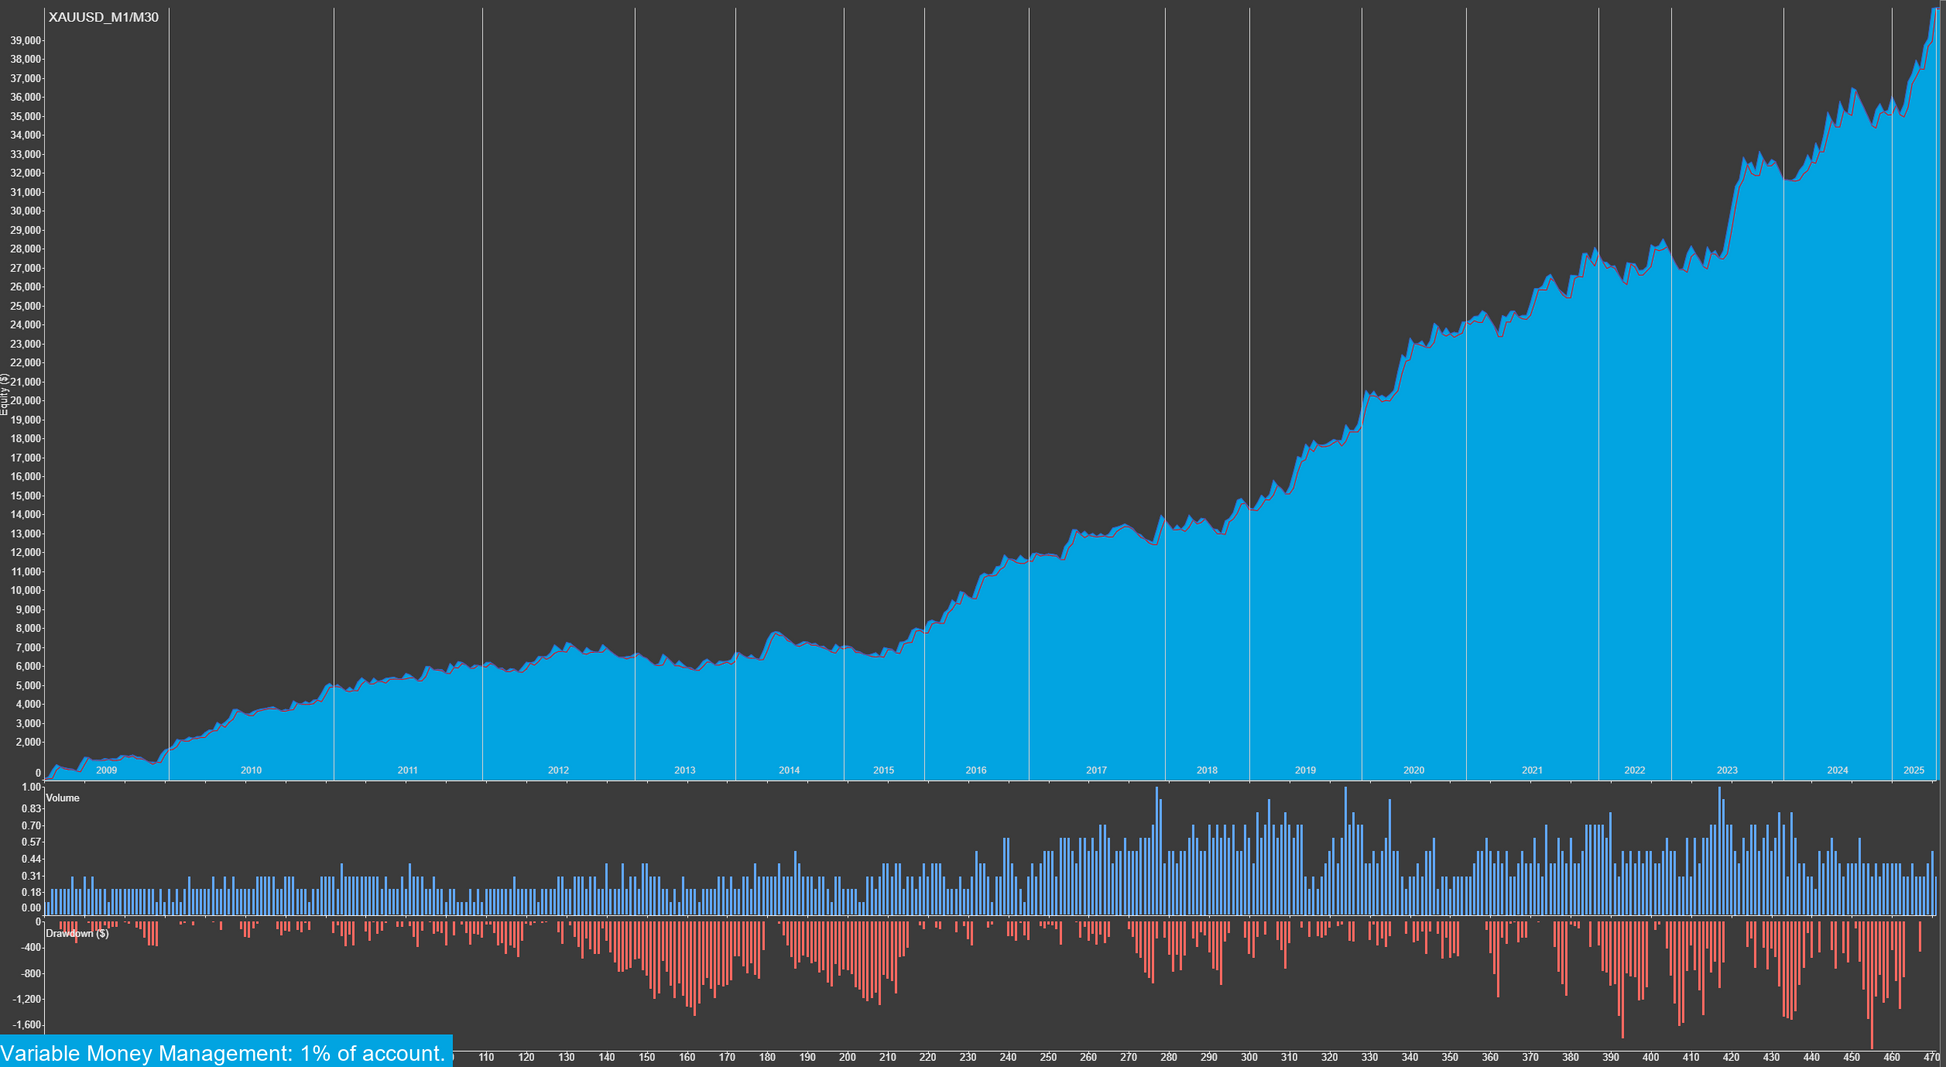Click the 30,000 equity axis value
Screen dimensions: 1946x1067
[26, 211]
